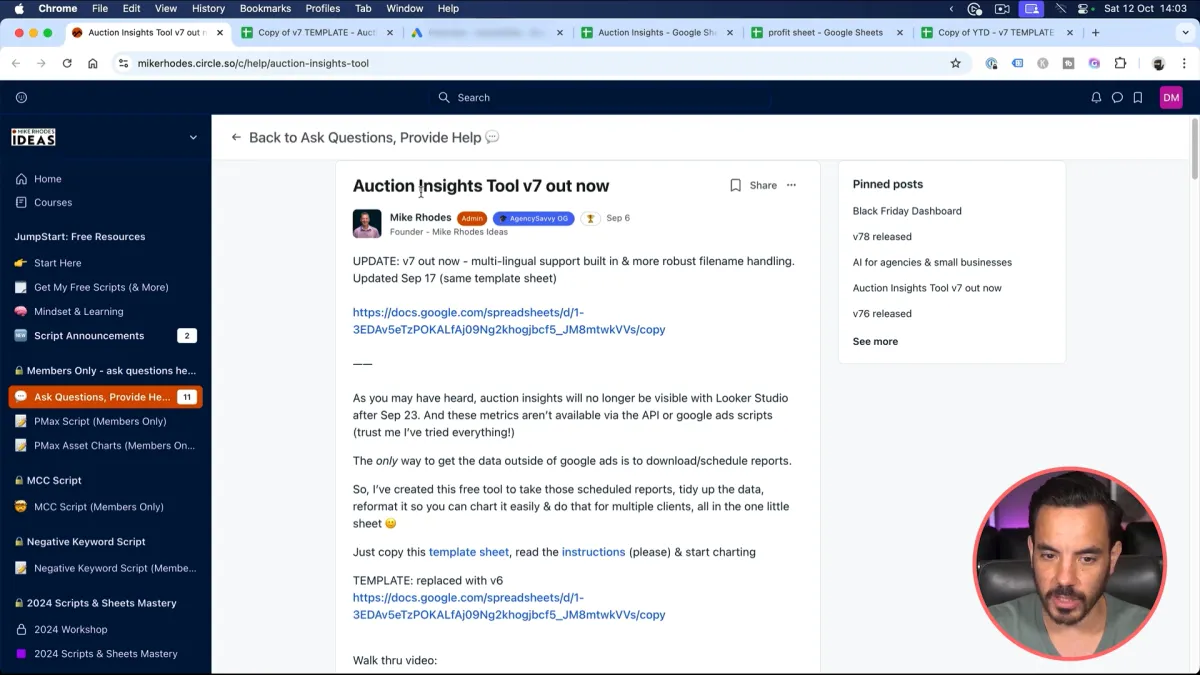The image size is (1200, 675).
Task: Open the Chrome Extensions puzzle icon
Action: click(x=1120, y=63)
